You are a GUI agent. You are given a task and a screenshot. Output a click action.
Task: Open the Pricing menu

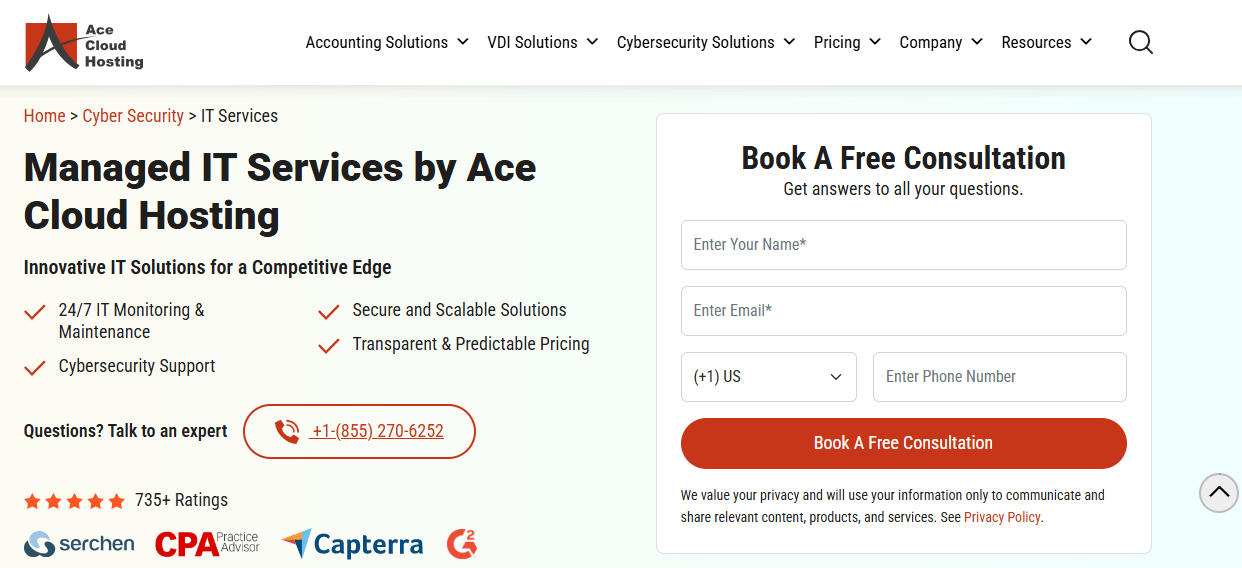[847, 42]
